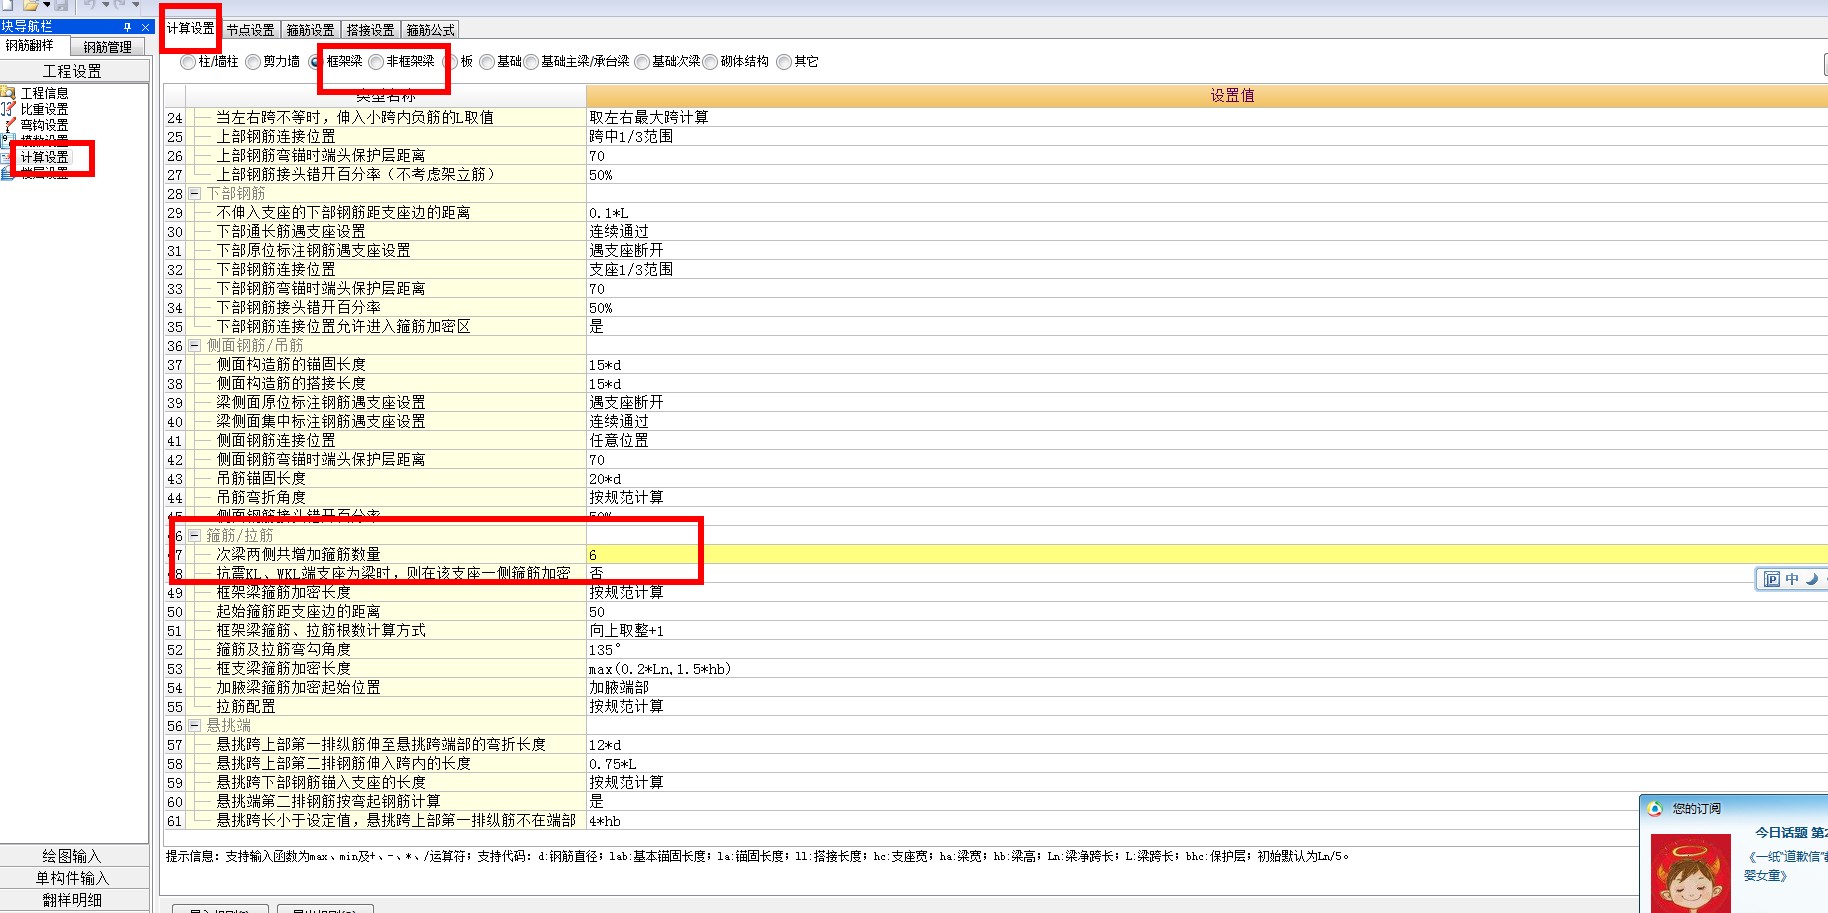Switch to the 节点设置 tab
The height and width of the screenshot is (913, 1828).
click(x=250, y=30)
